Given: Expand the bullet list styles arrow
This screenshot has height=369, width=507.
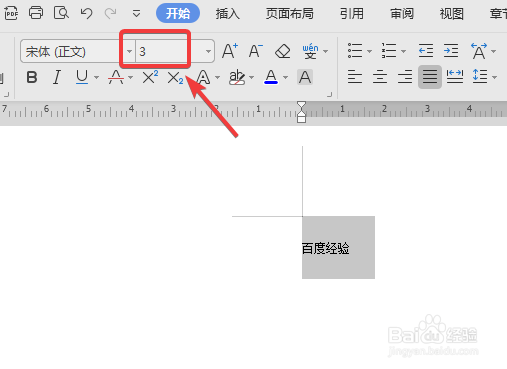Looking at the screenshot, I should [369, 51].
